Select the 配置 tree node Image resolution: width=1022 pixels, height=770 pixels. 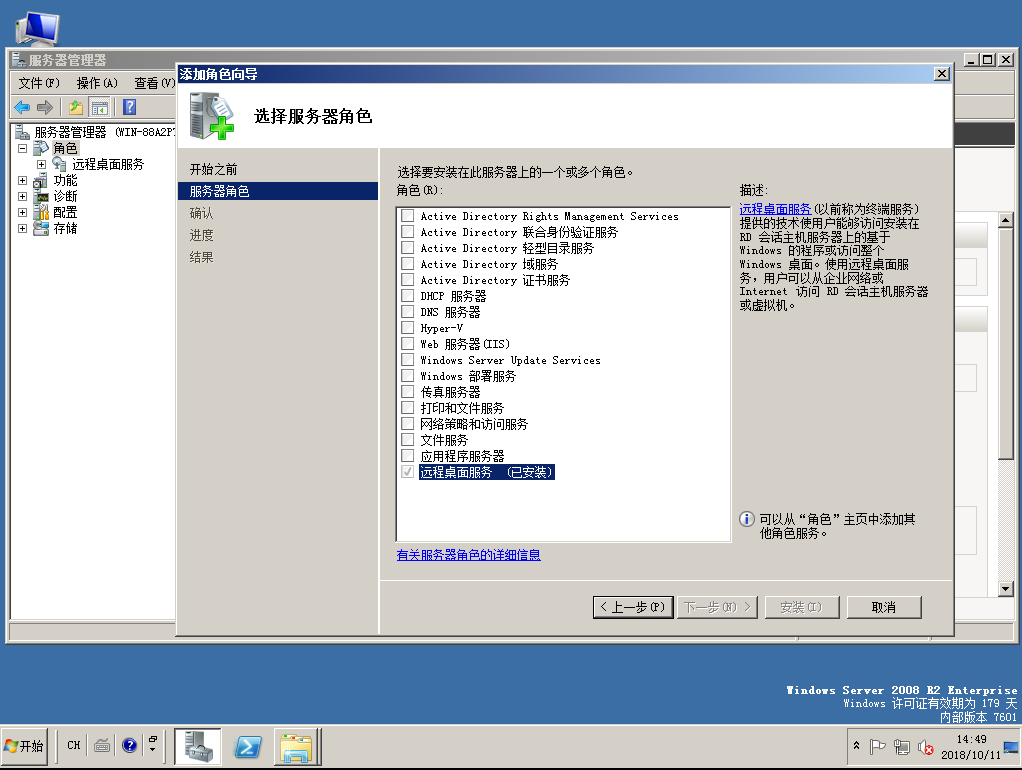[65, 212]
